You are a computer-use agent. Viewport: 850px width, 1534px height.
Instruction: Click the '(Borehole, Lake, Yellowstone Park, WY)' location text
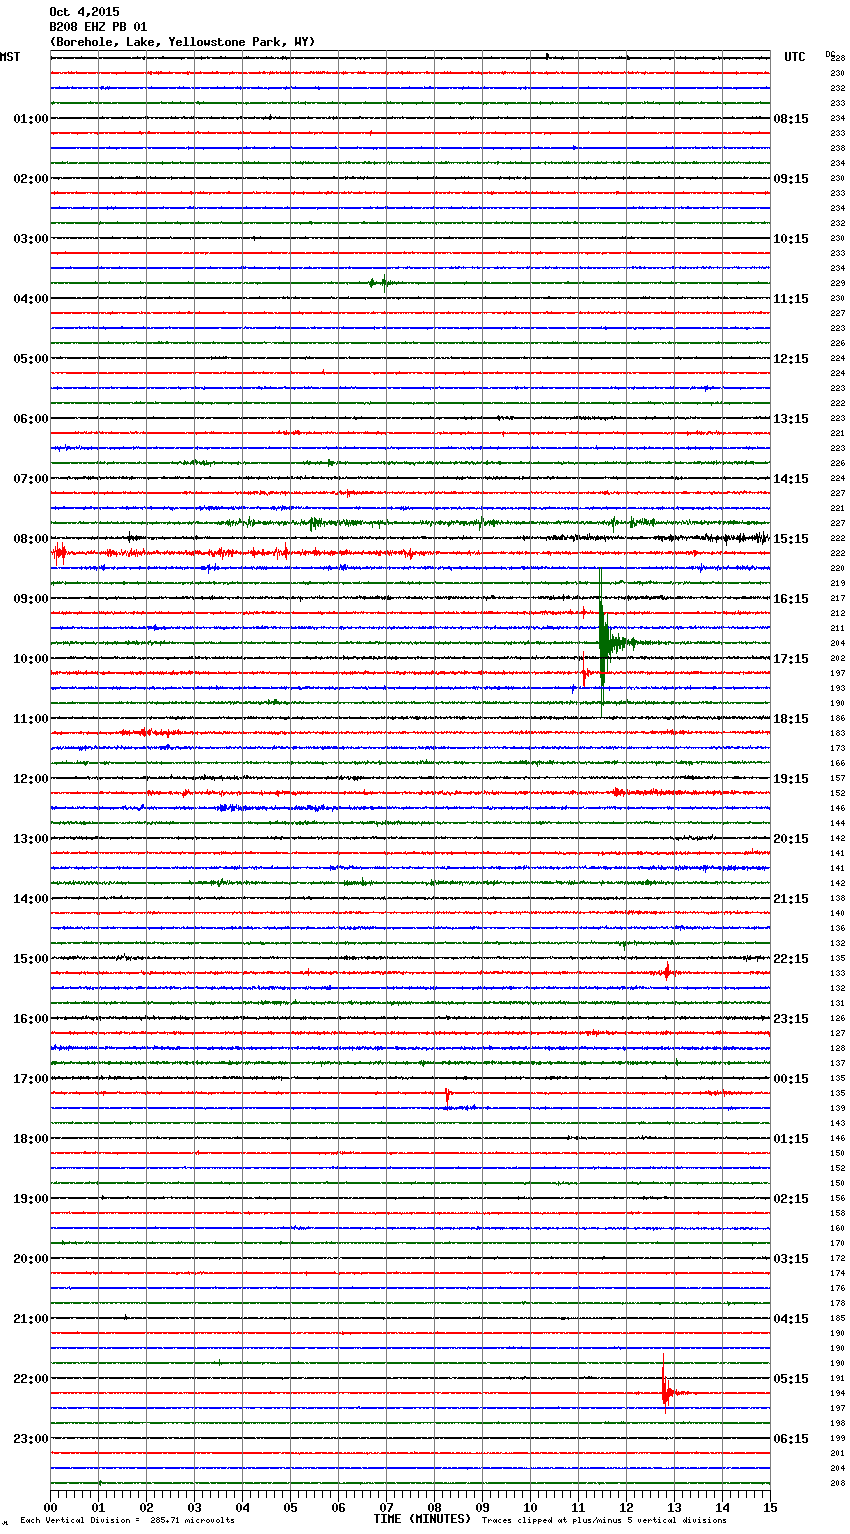pos(182,42)
